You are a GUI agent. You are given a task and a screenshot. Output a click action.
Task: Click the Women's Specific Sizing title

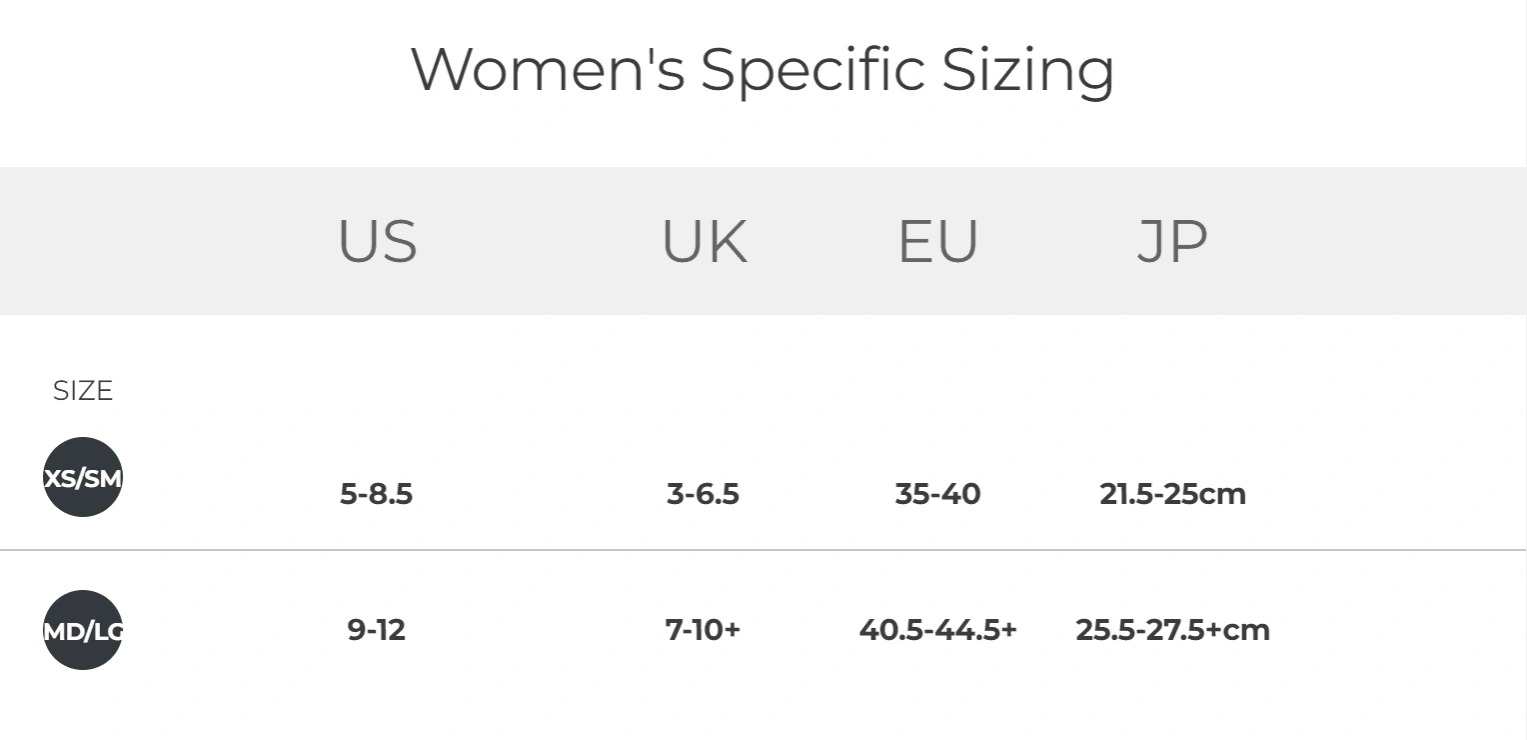tap(763, 70)
